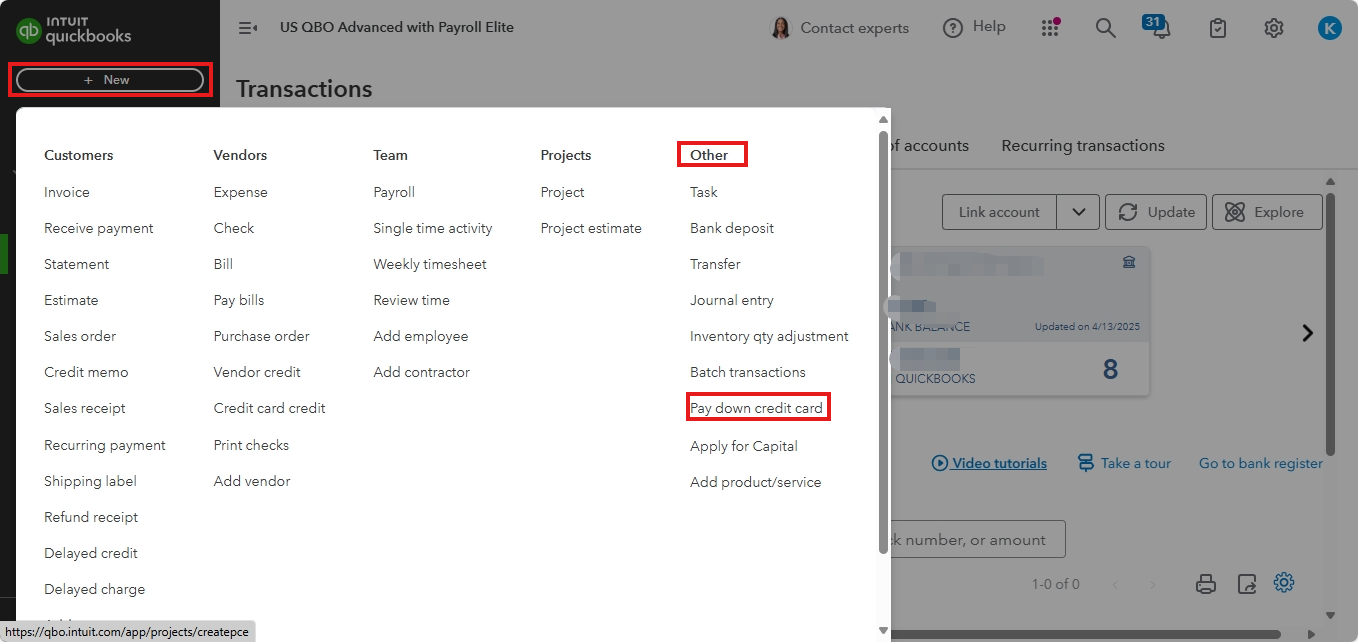
Task: Choose Vendor credit menu item
Action: [257, 372]
